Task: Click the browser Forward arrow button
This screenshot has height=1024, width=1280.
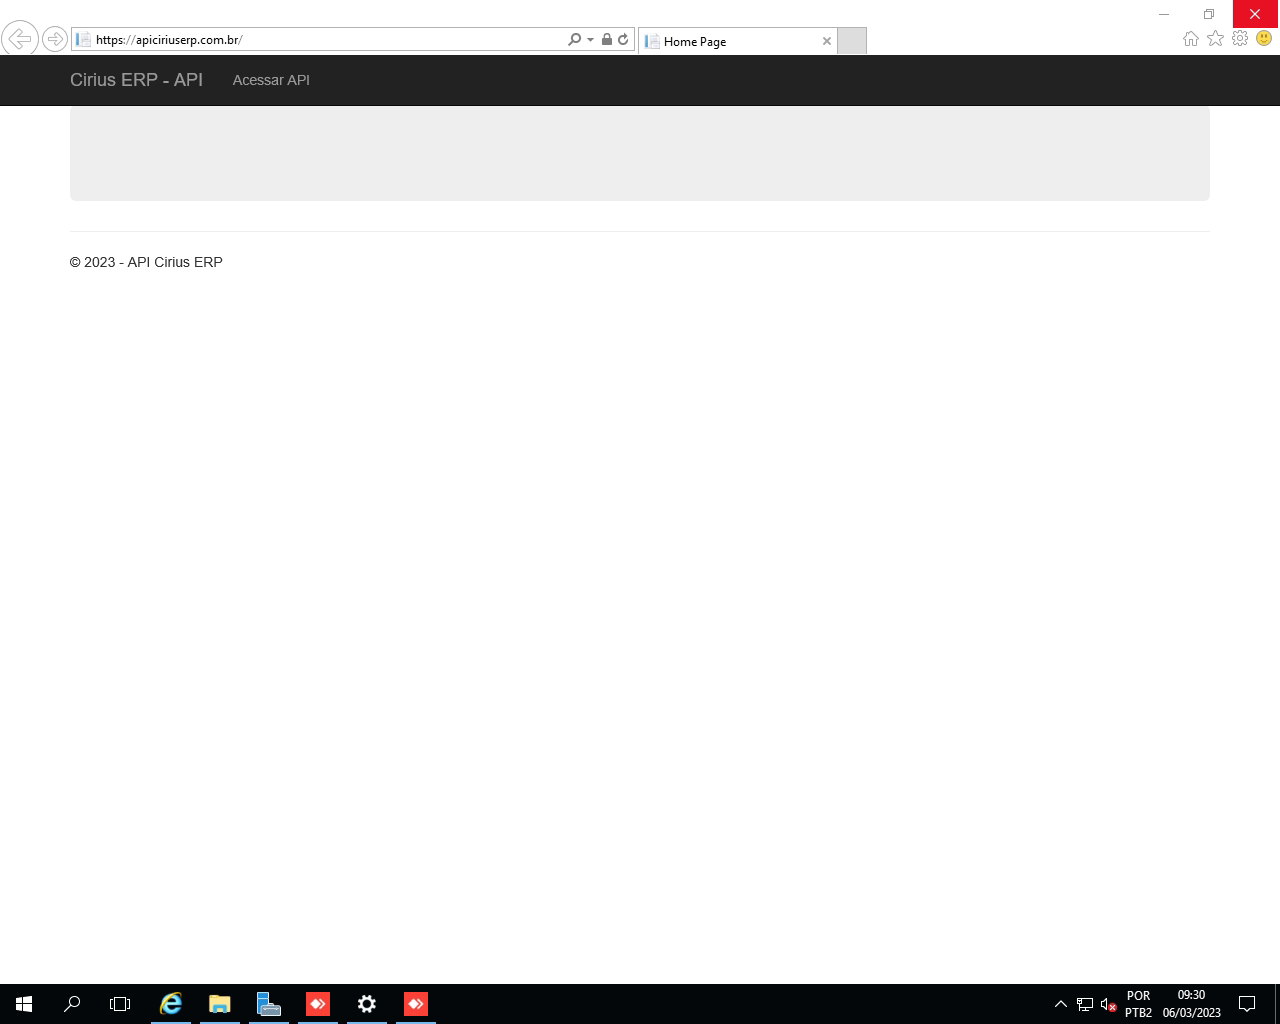Action: (x=55, y=39)
